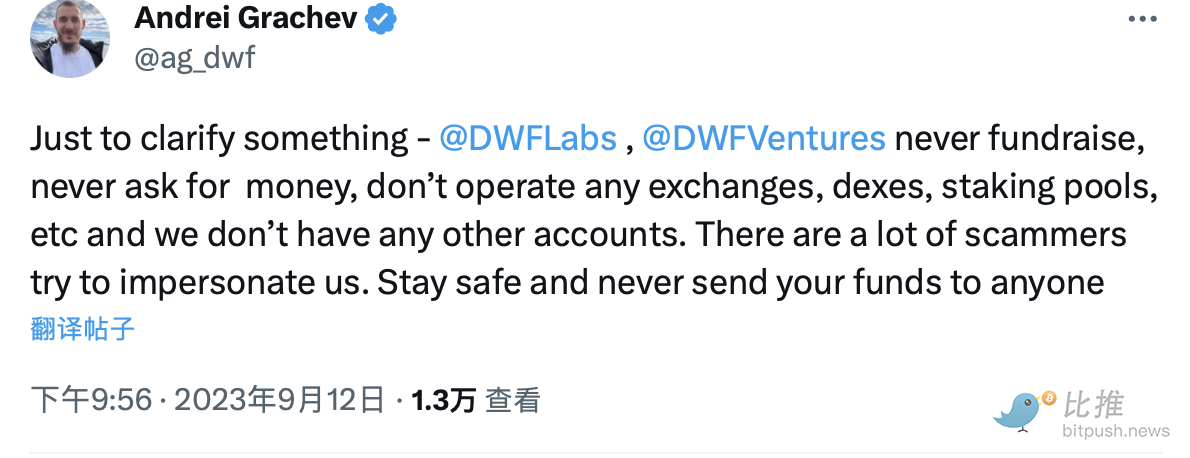Click the blue verified checkmark badge
The width and height of the screenshot is (1190, 458).
coord(383,18)
